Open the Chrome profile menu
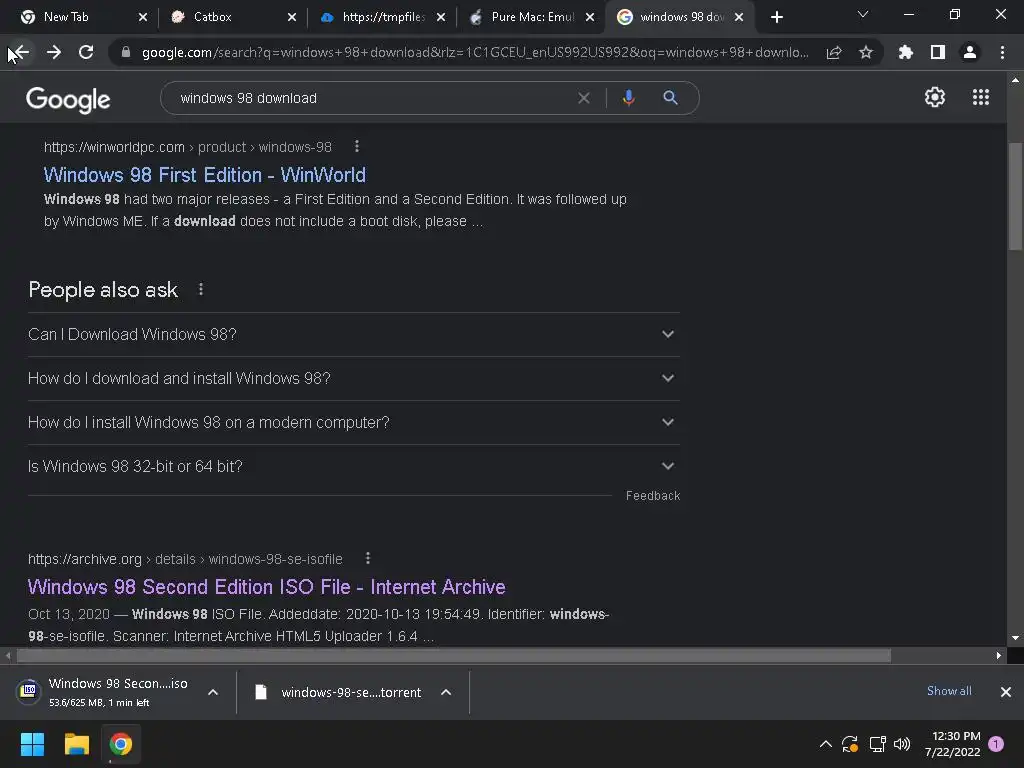Image resolution: width=1024 pixels, height=768 pixels. point(970,53)
